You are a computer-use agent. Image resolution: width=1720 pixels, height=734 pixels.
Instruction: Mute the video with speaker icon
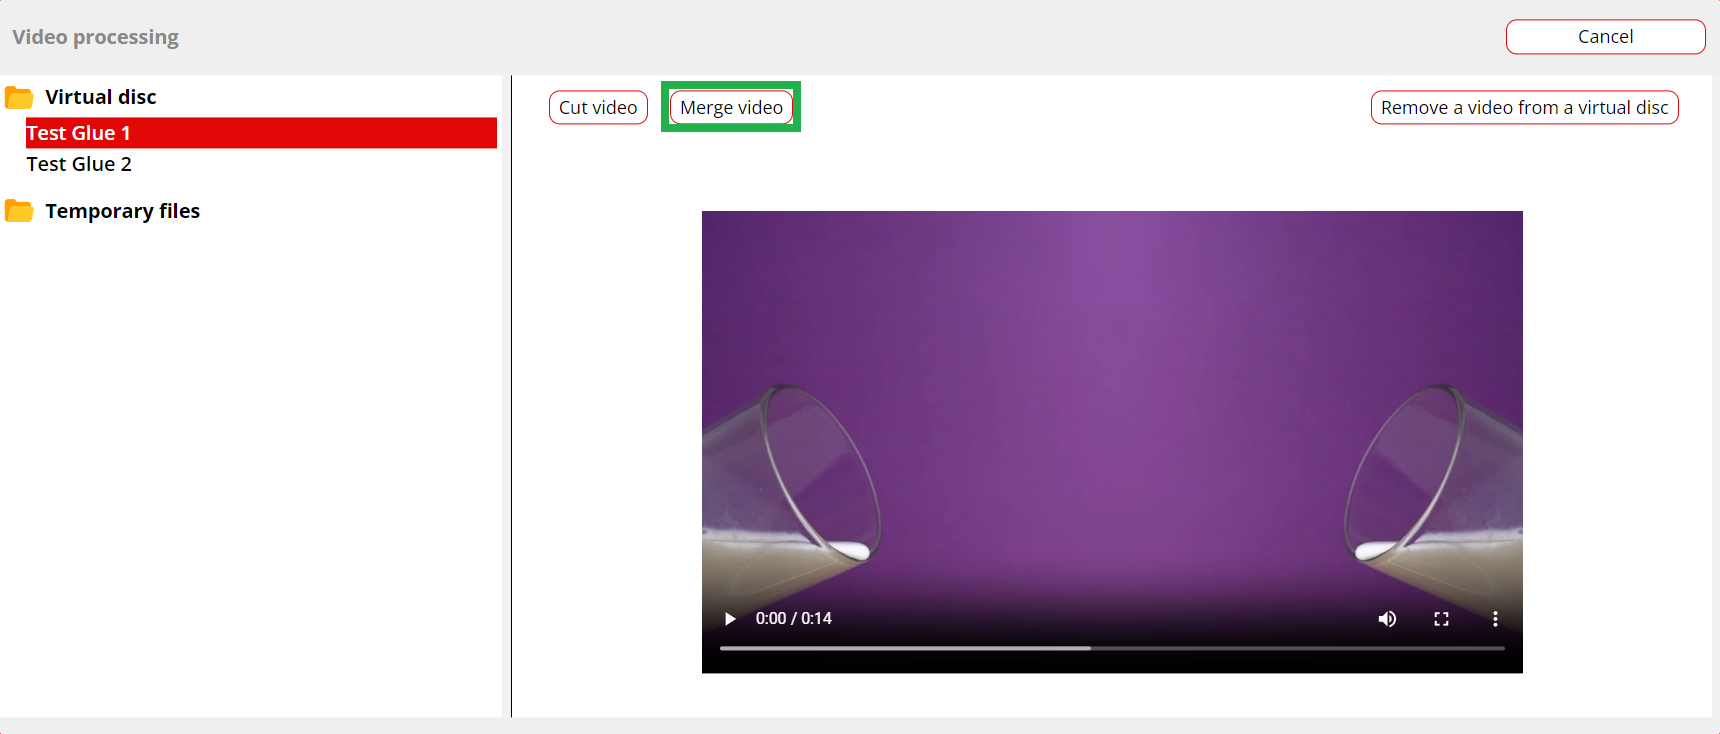(1387, 619)
